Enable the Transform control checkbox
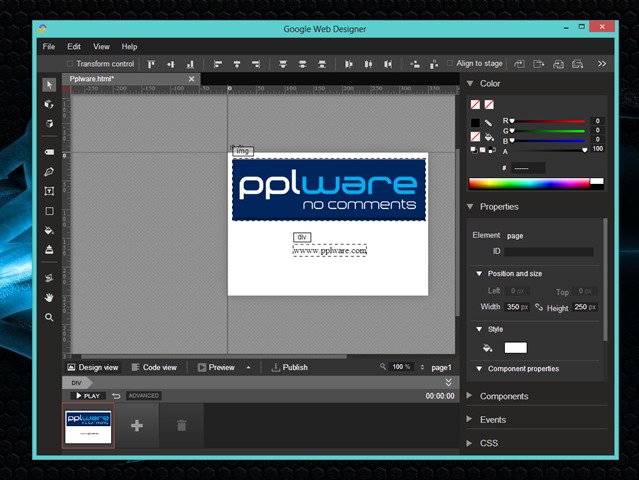The image size is (639, 480). pos(70,64)
